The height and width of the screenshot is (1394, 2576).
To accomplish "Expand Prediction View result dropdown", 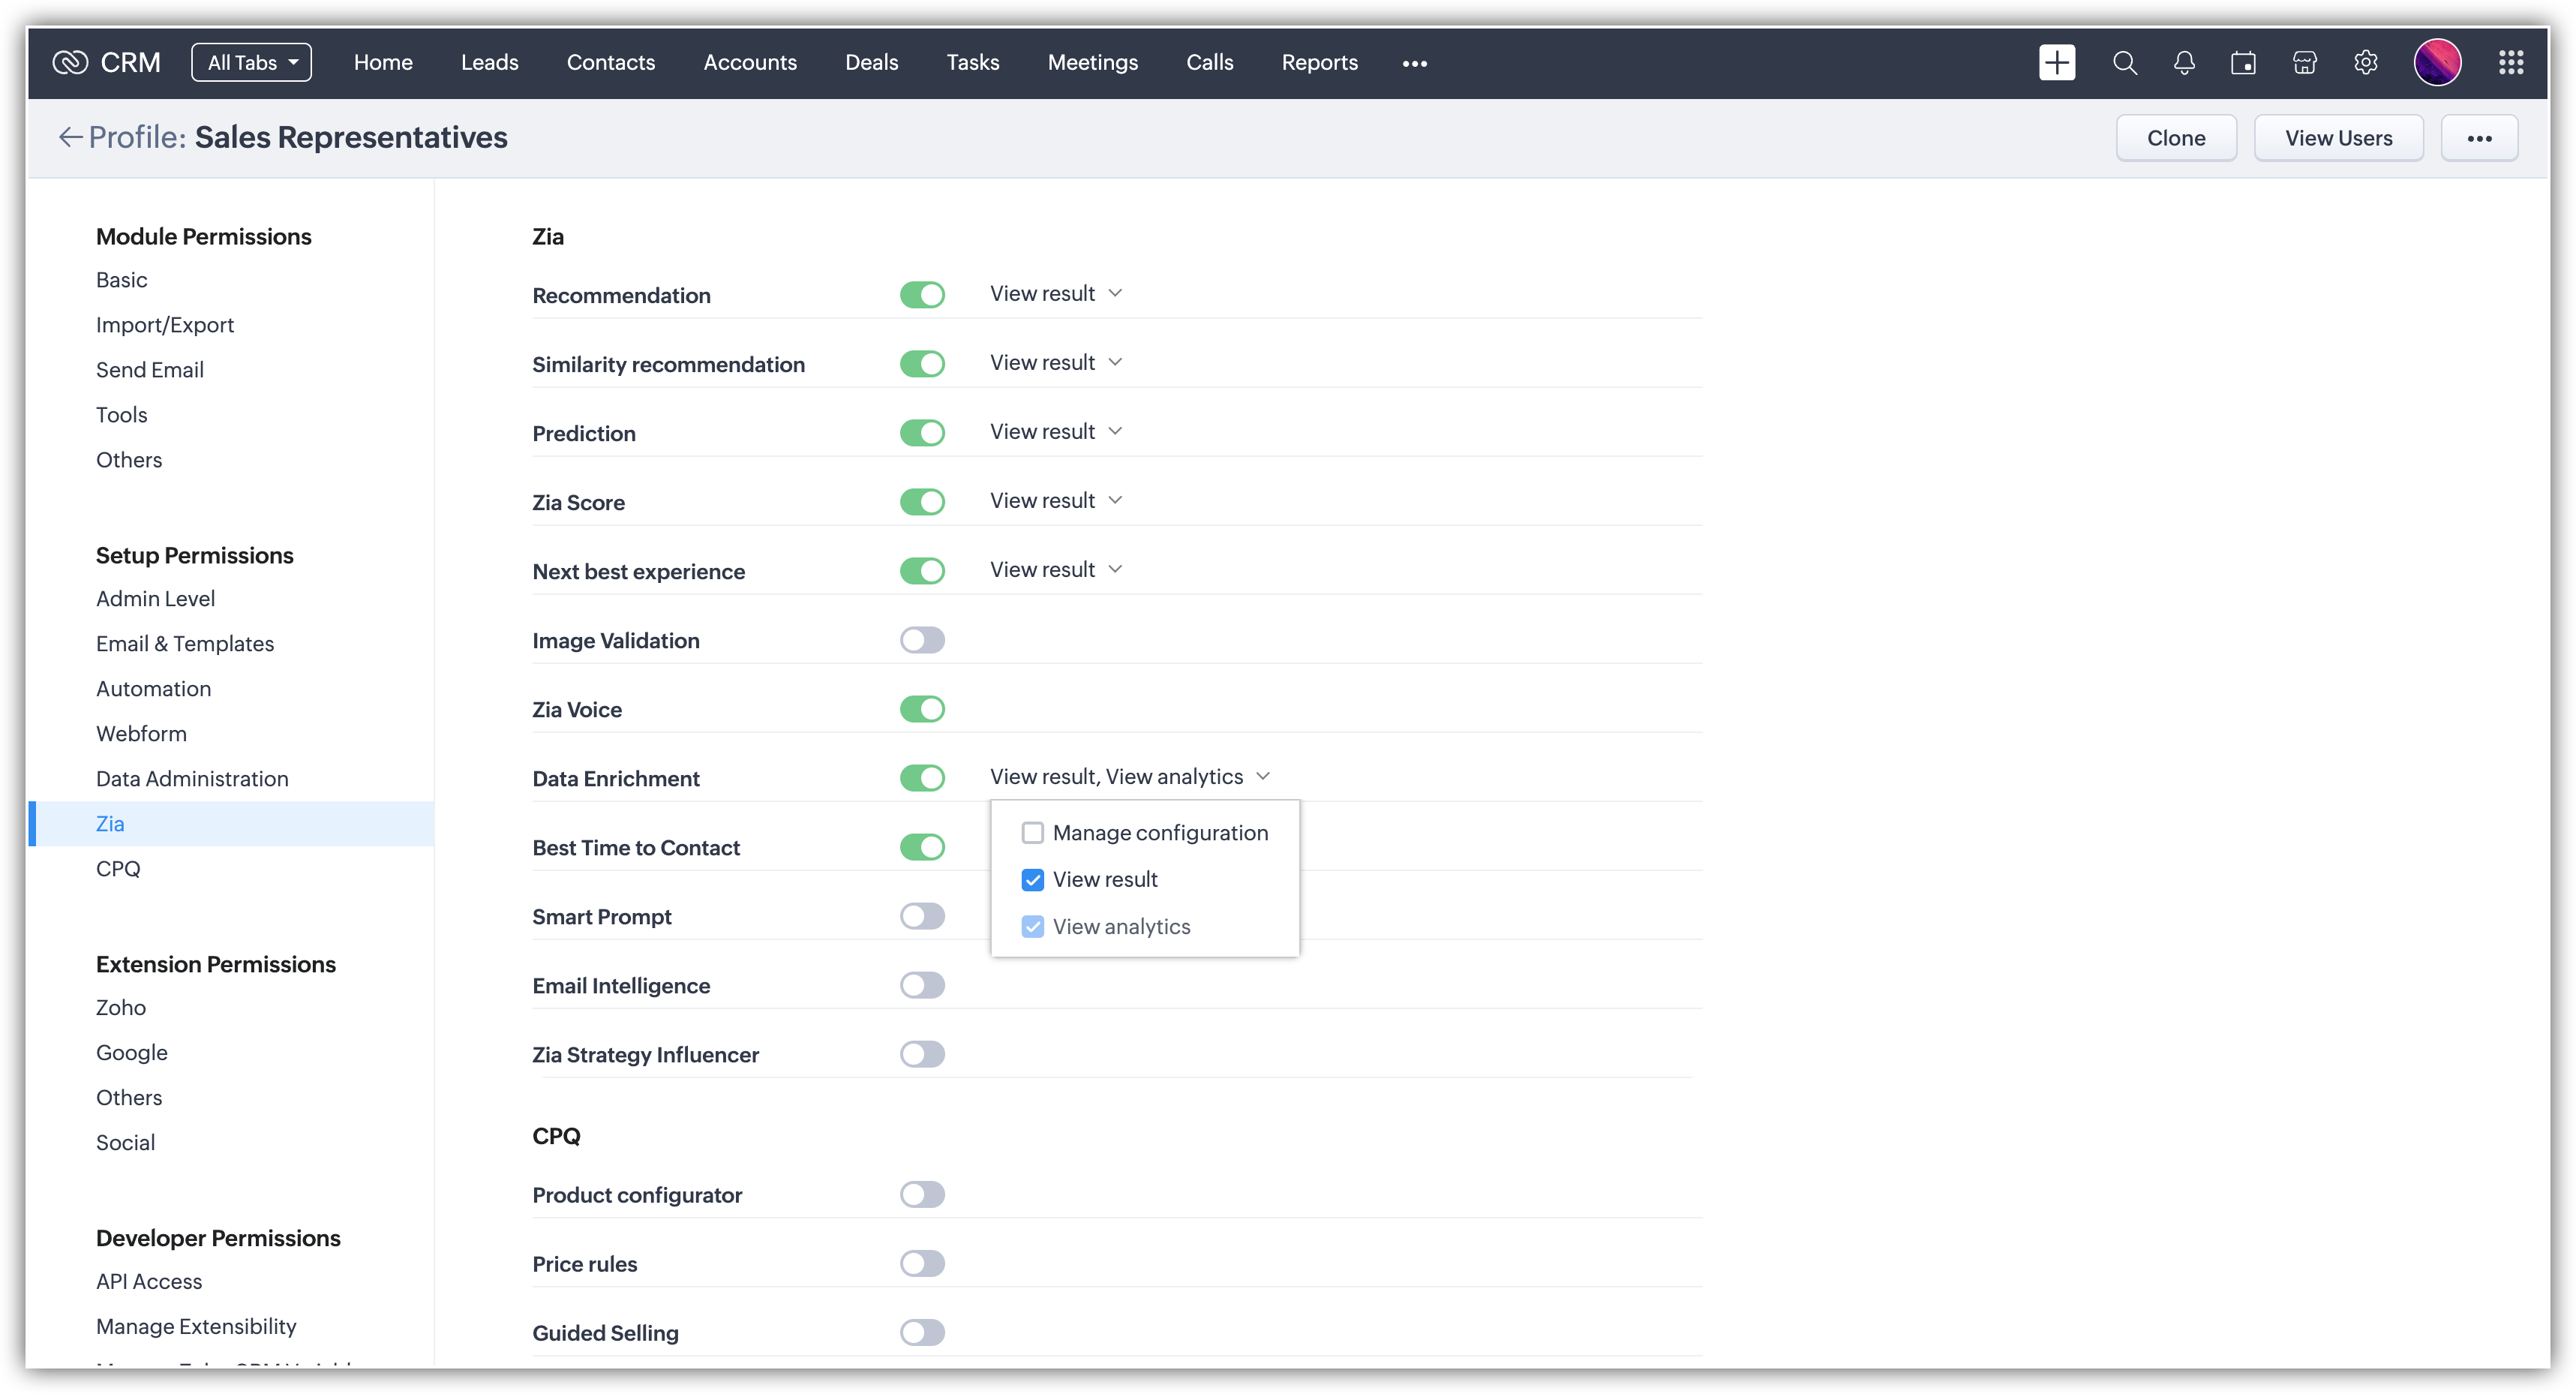I will (x=1056, y=432).
